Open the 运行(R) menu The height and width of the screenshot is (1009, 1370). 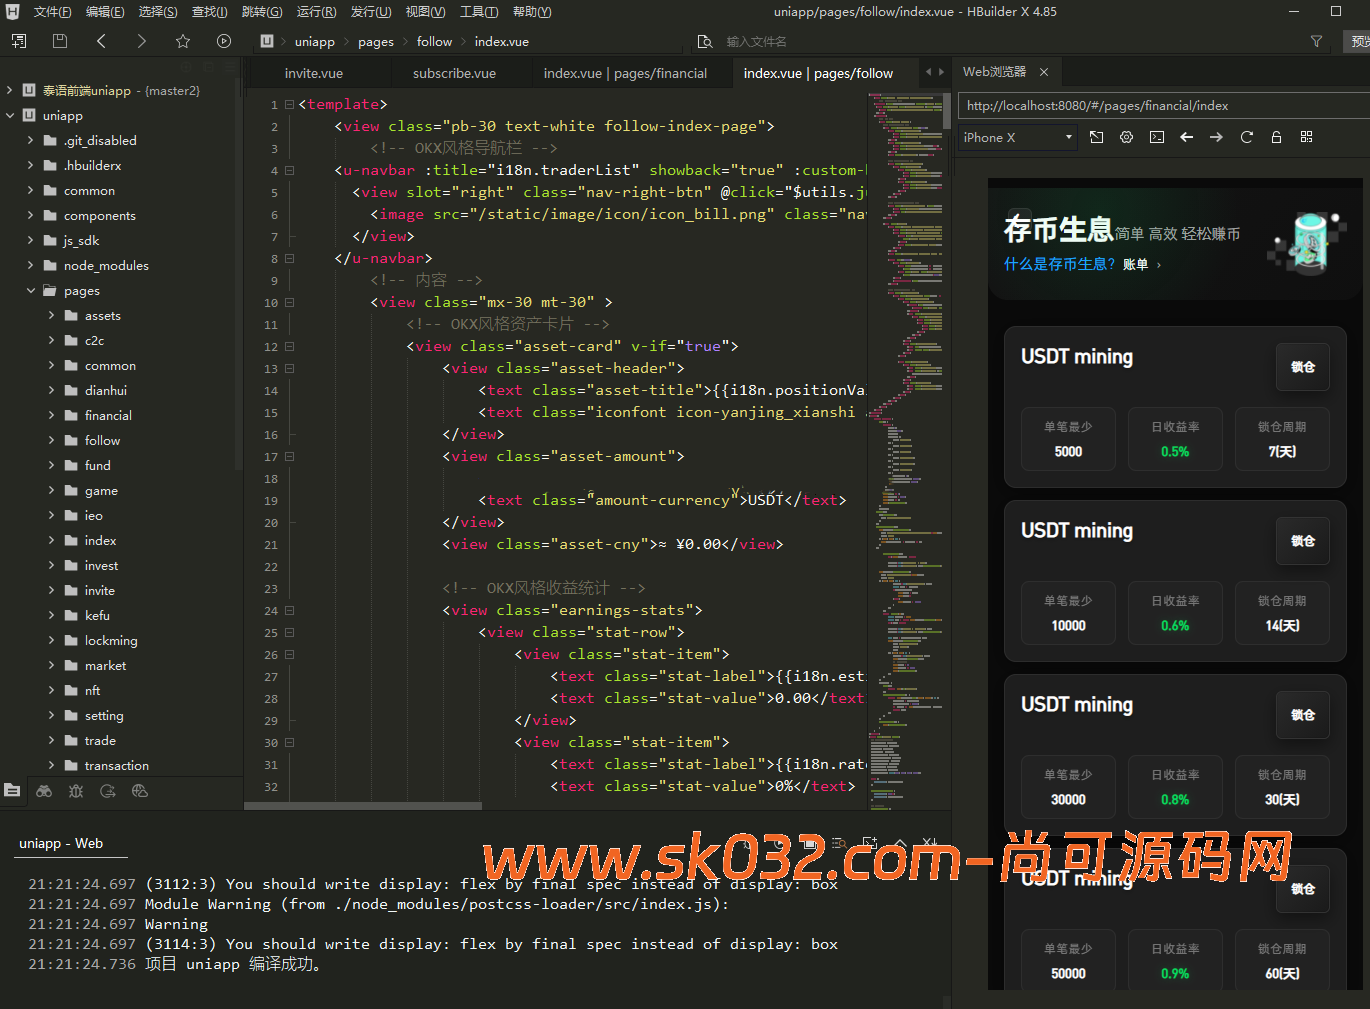coord(316,12)
